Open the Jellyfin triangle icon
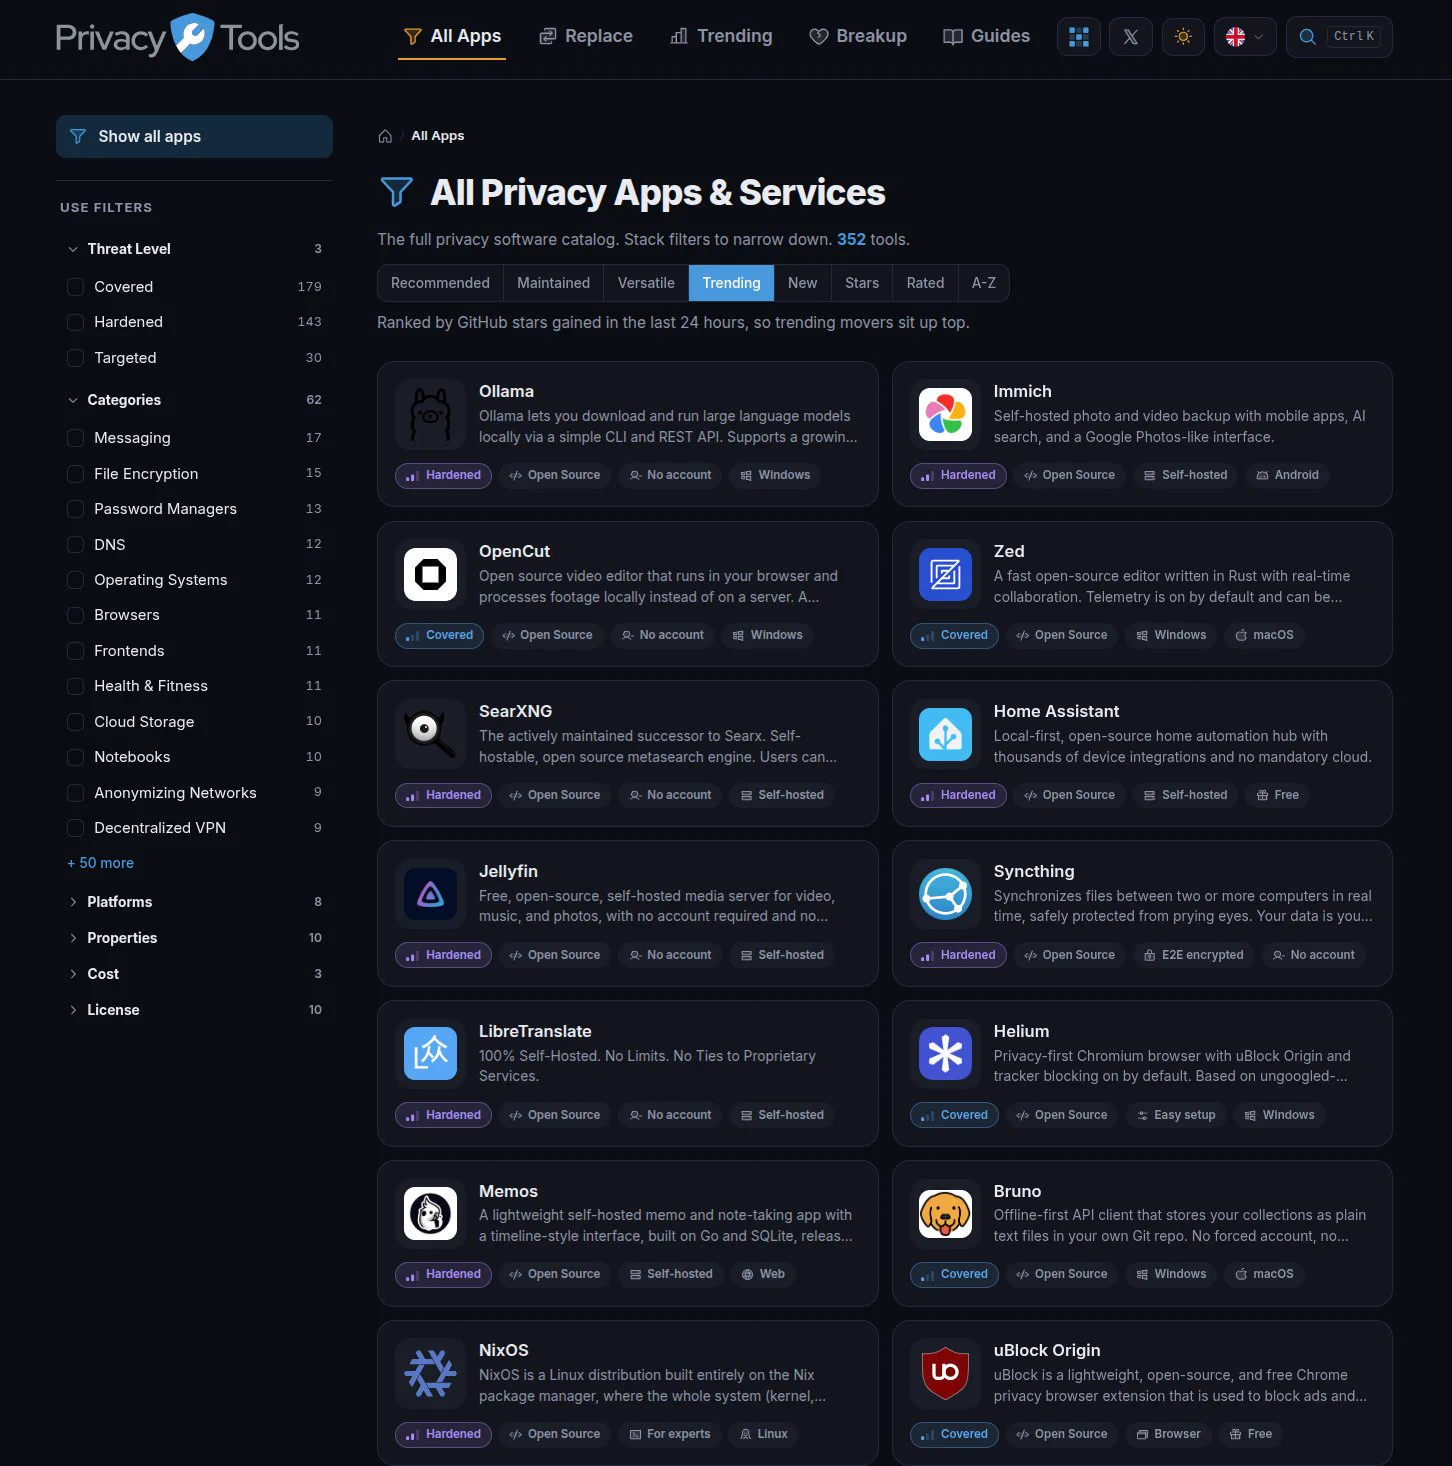Screen dimensions: 1452x1466 pyautogui.click(x=430, y=894)
